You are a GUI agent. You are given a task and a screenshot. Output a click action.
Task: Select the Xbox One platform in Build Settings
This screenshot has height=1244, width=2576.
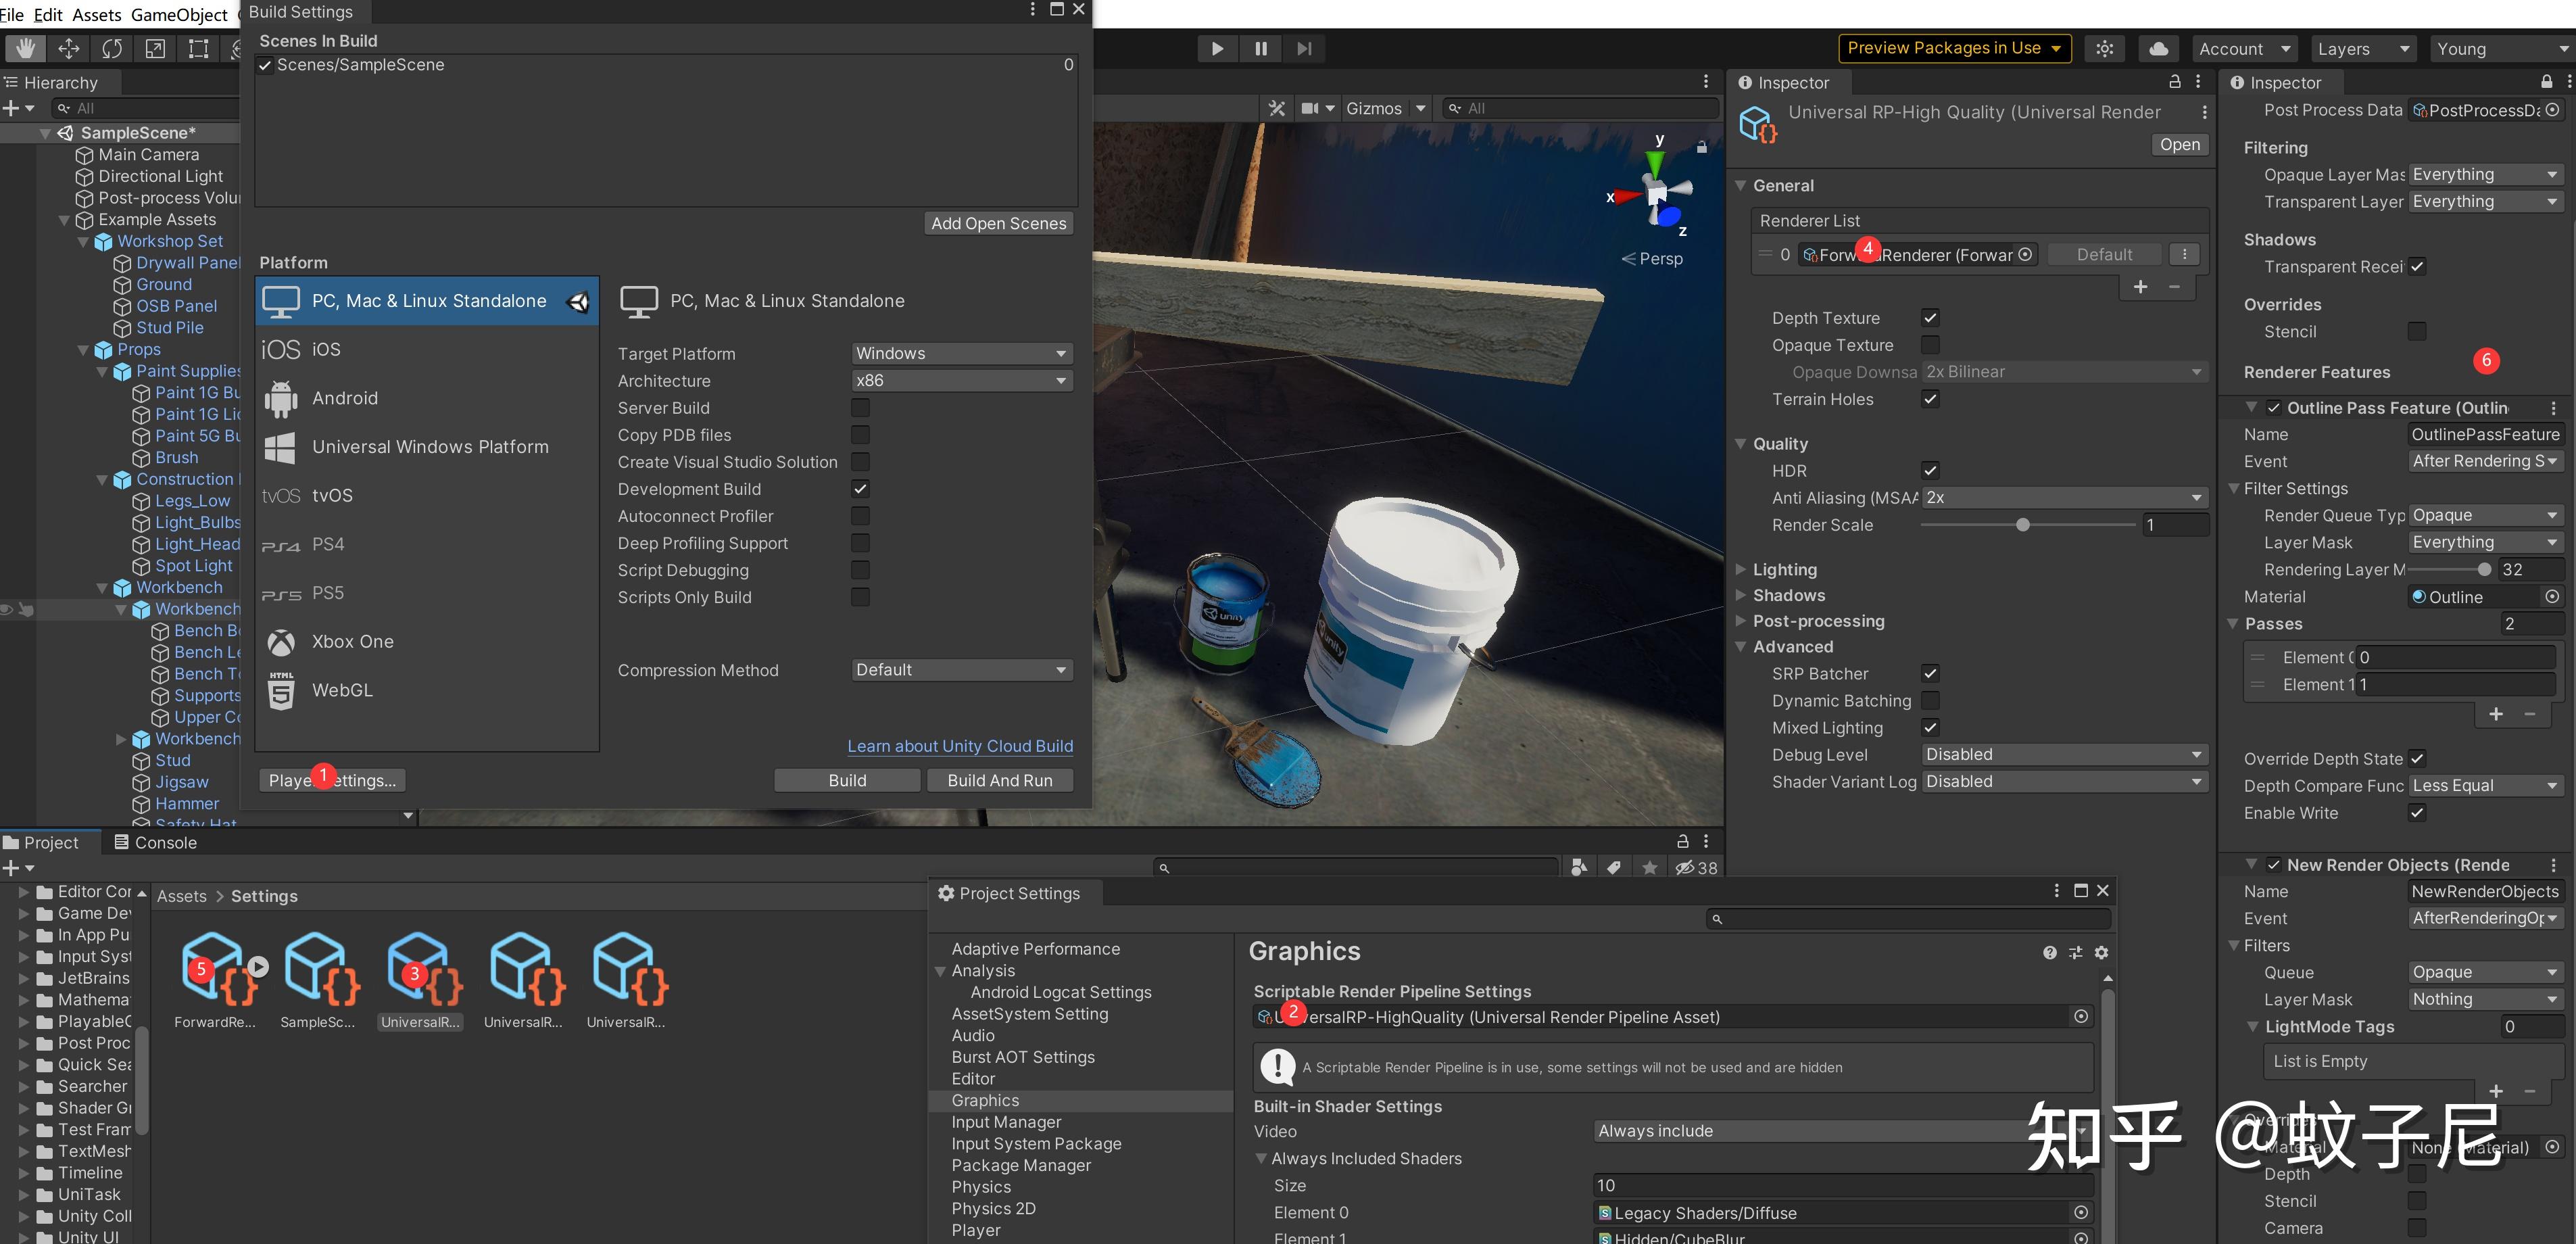tap(352, 641)
